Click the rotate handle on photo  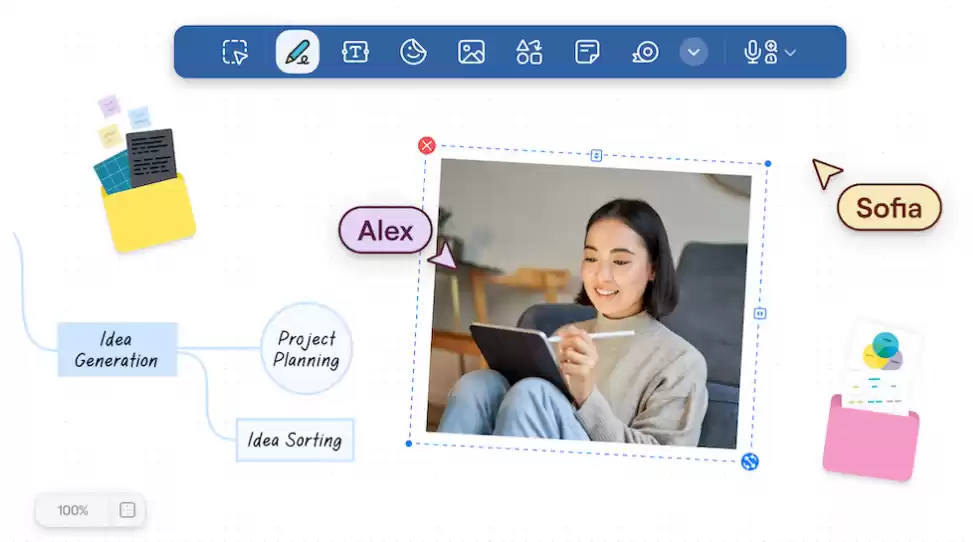point(750,461)
